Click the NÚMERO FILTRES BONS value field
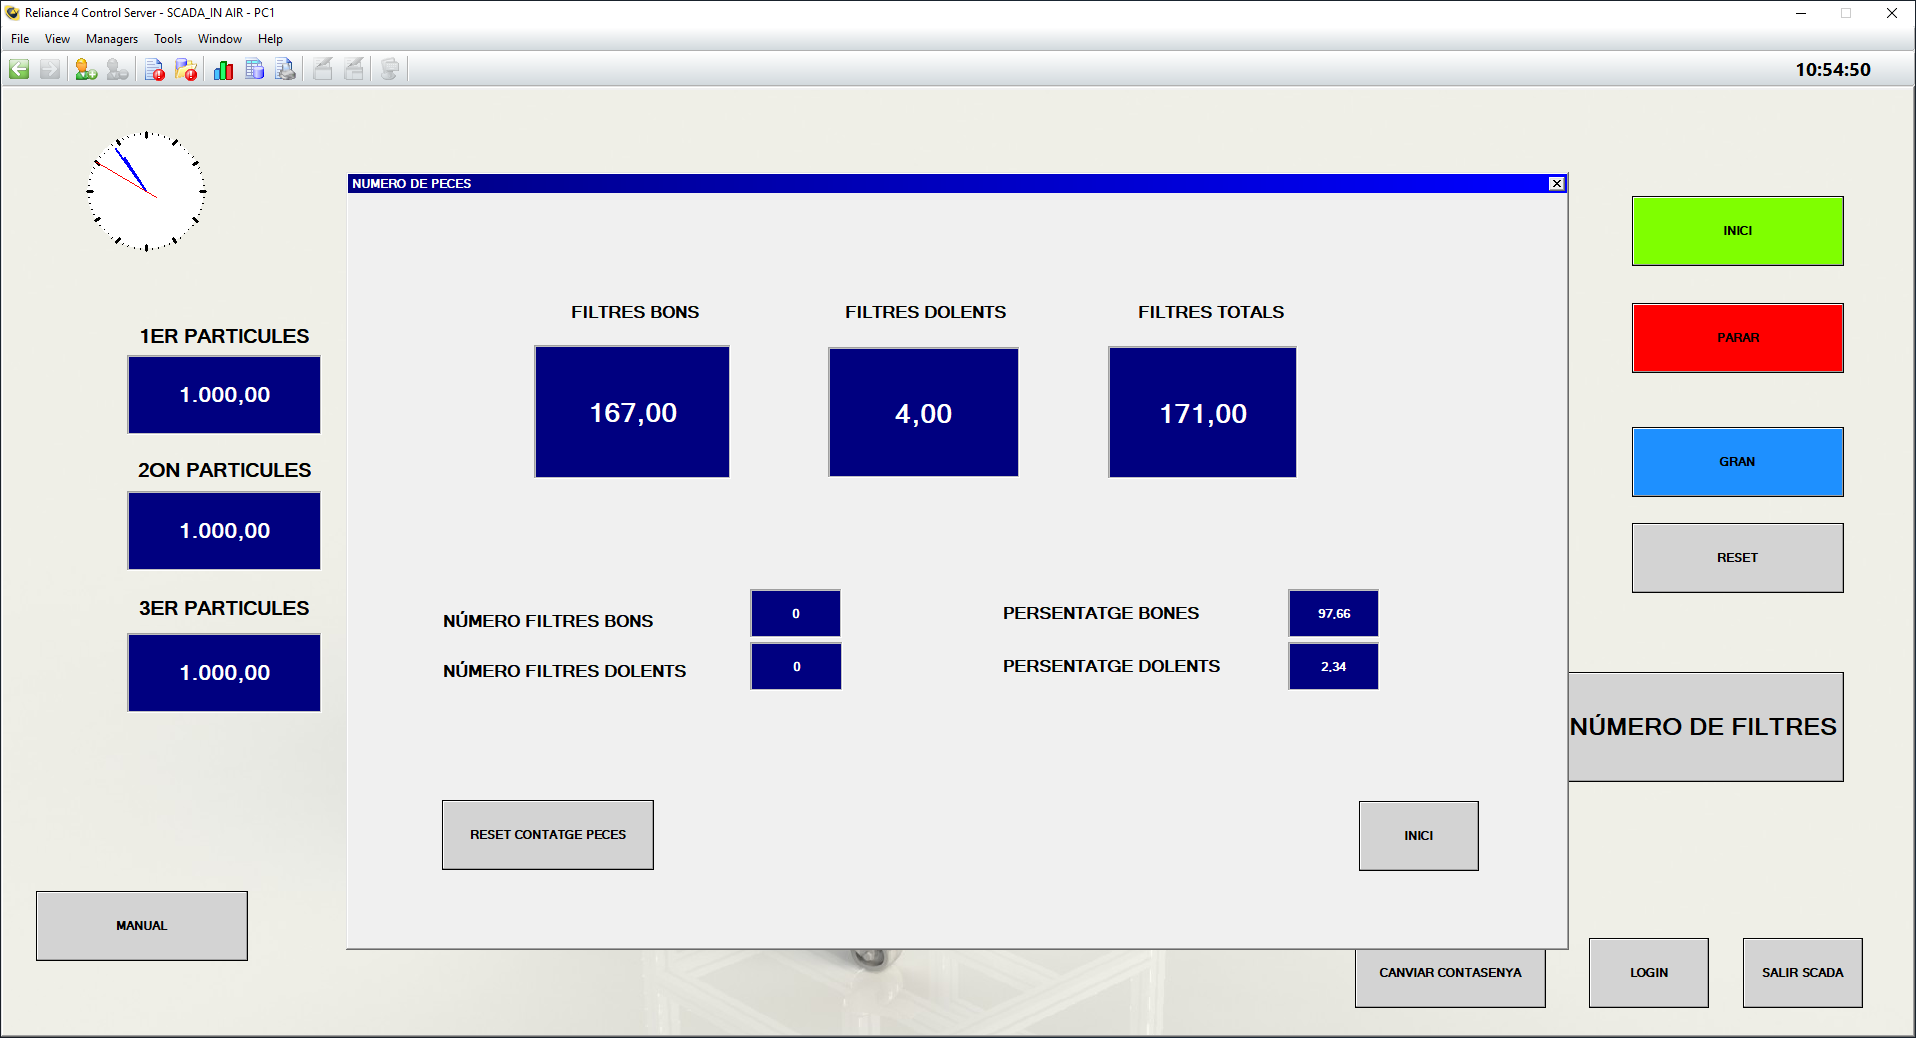Viewport: 1916px width, 1038px height. tap(795, 613)
